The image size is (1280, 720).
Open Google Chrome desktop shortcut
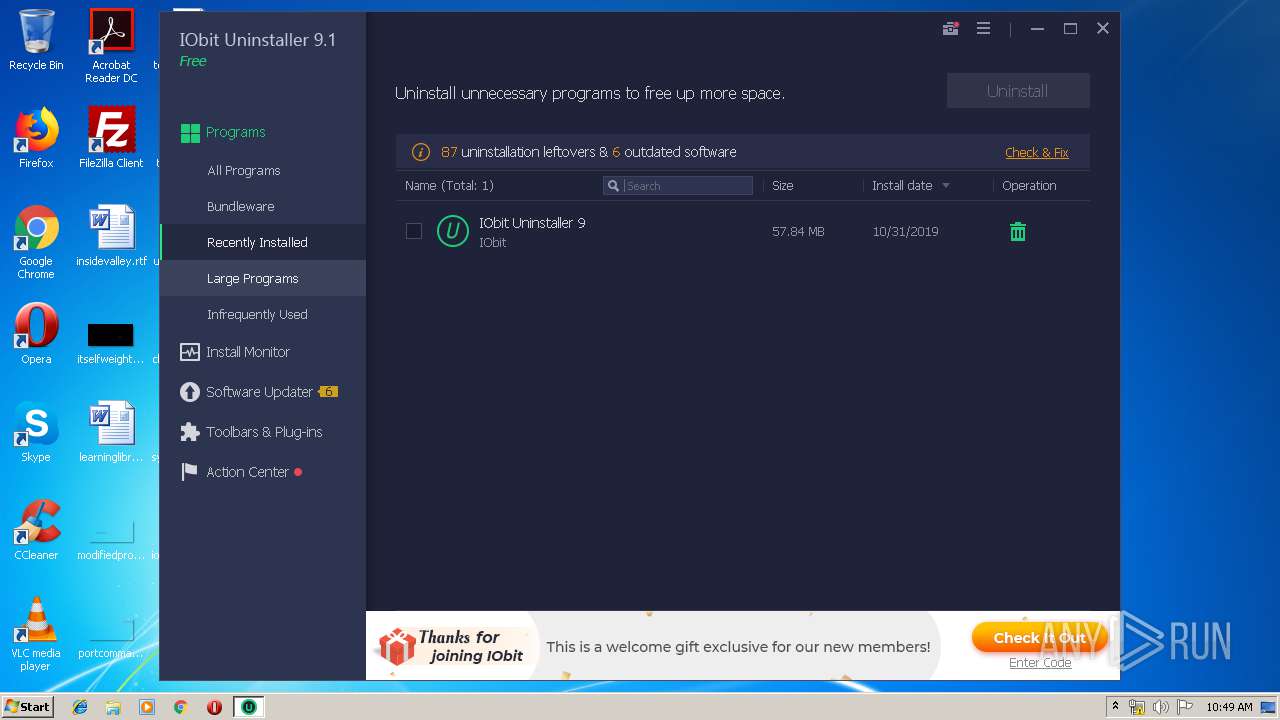click(36, 243)
